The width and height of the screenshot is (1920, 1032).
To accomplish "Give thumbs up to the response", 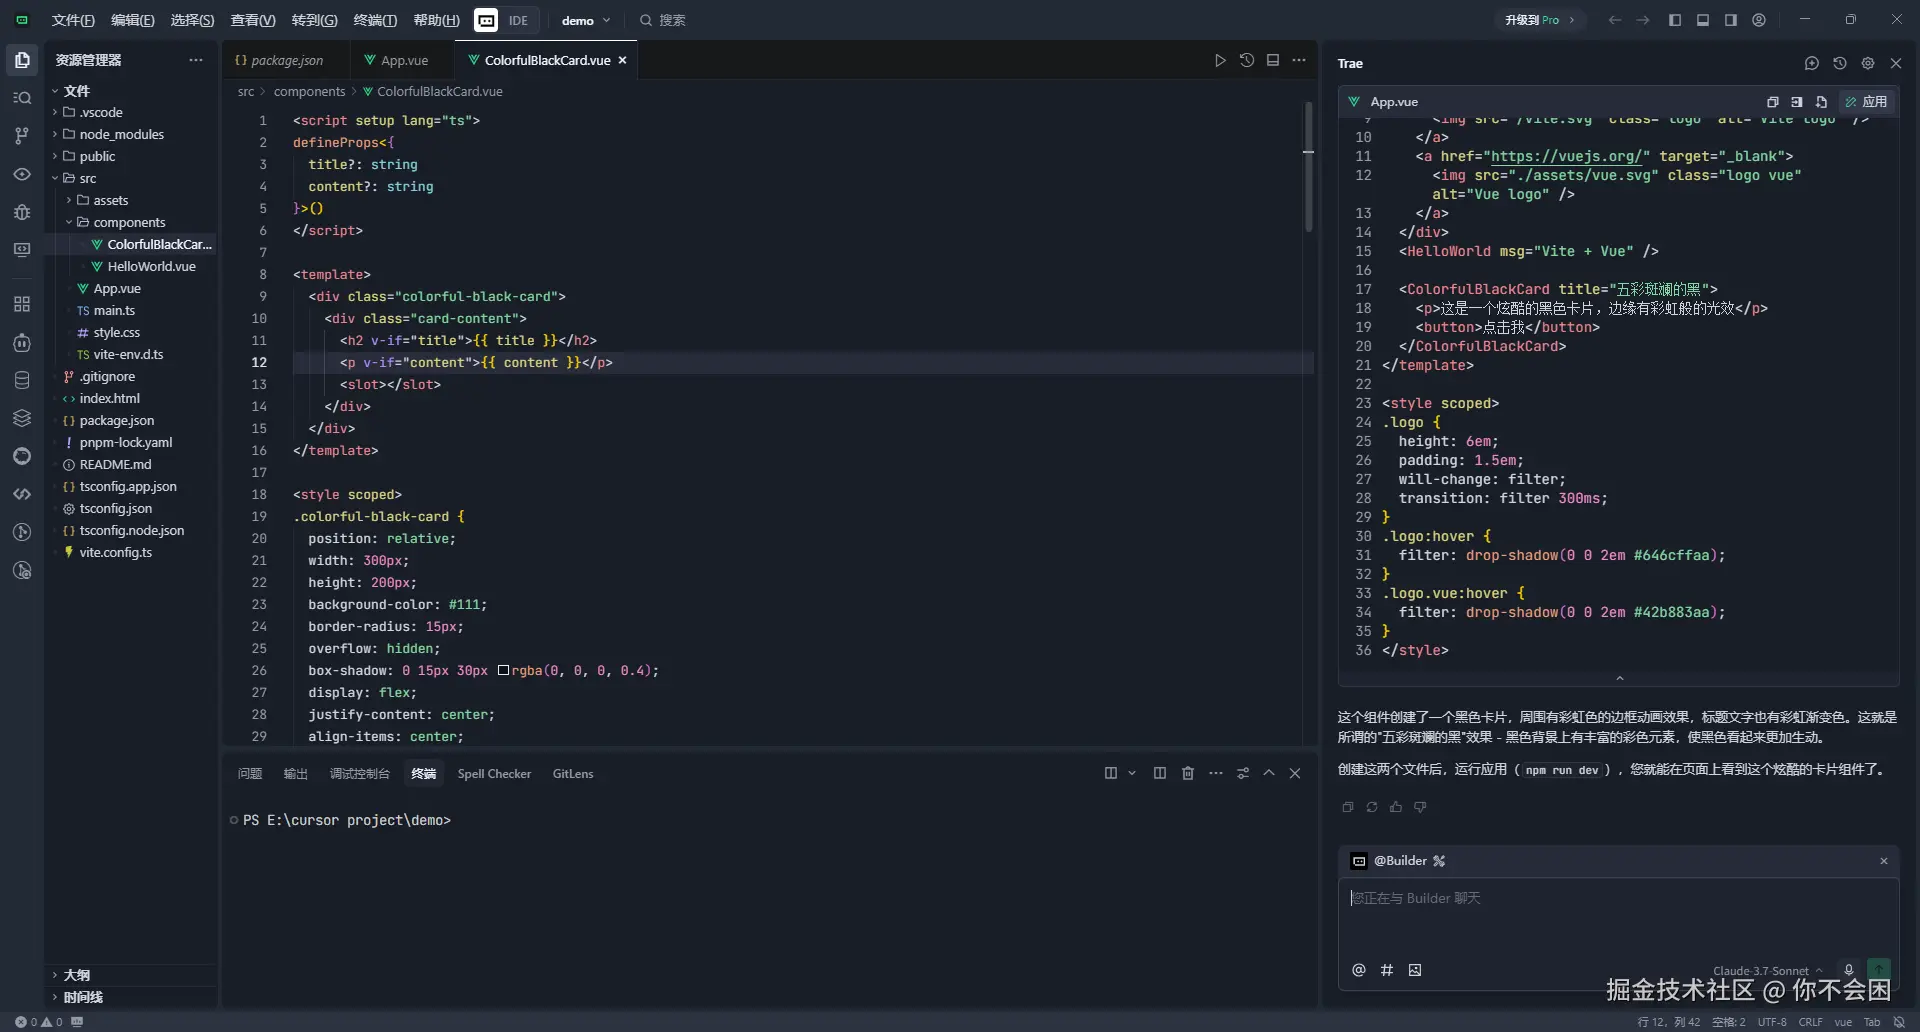I will tap(1396, 807).
